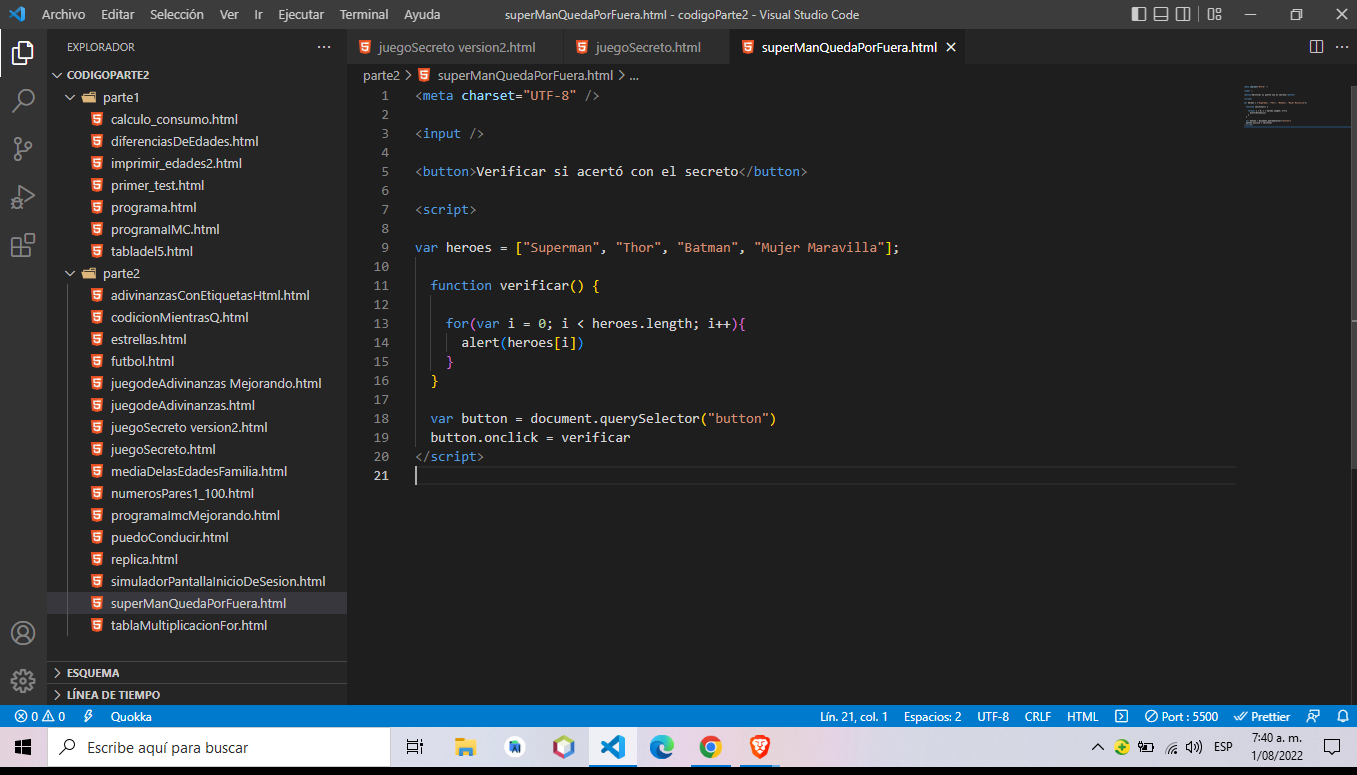Viewport: 1357px width, 775px height.
Task: Open the Source Control view
Action: [23, 149]
